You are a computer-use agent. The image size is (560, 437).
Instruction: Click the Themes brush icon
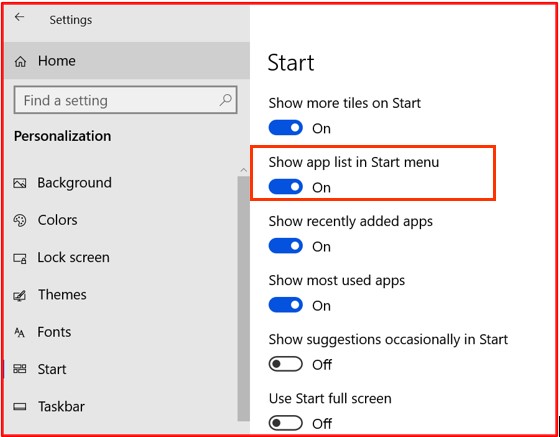point(20,295)
